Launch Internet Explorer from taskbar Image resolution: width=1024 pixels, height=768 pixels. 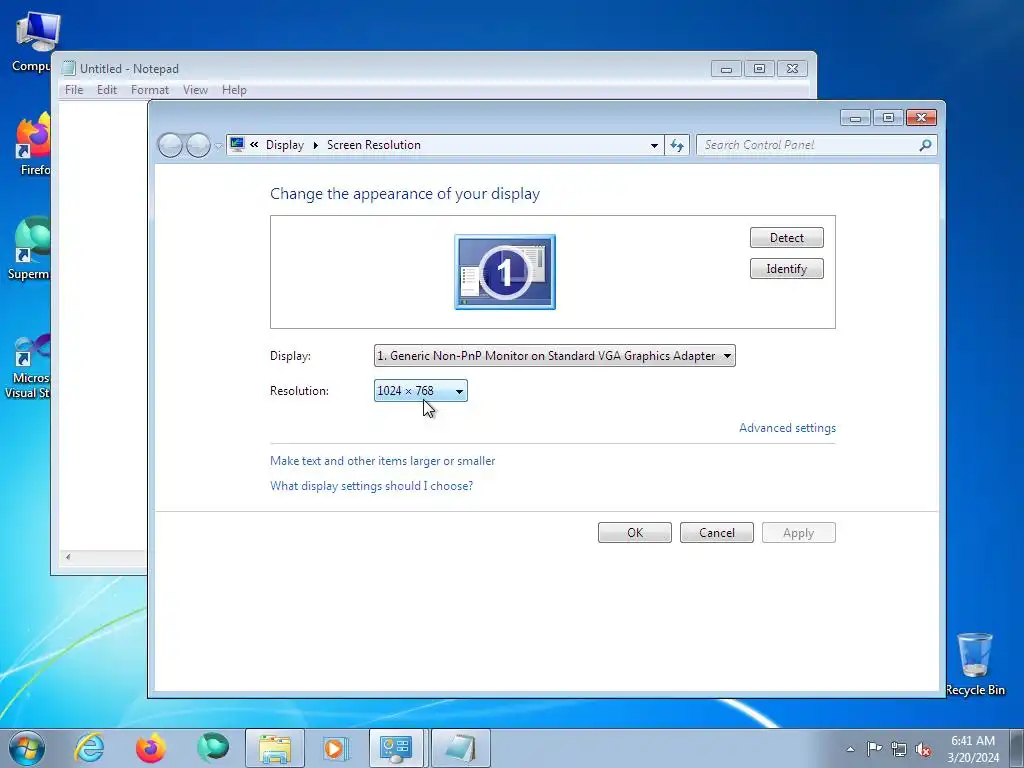tap(89, 748)
